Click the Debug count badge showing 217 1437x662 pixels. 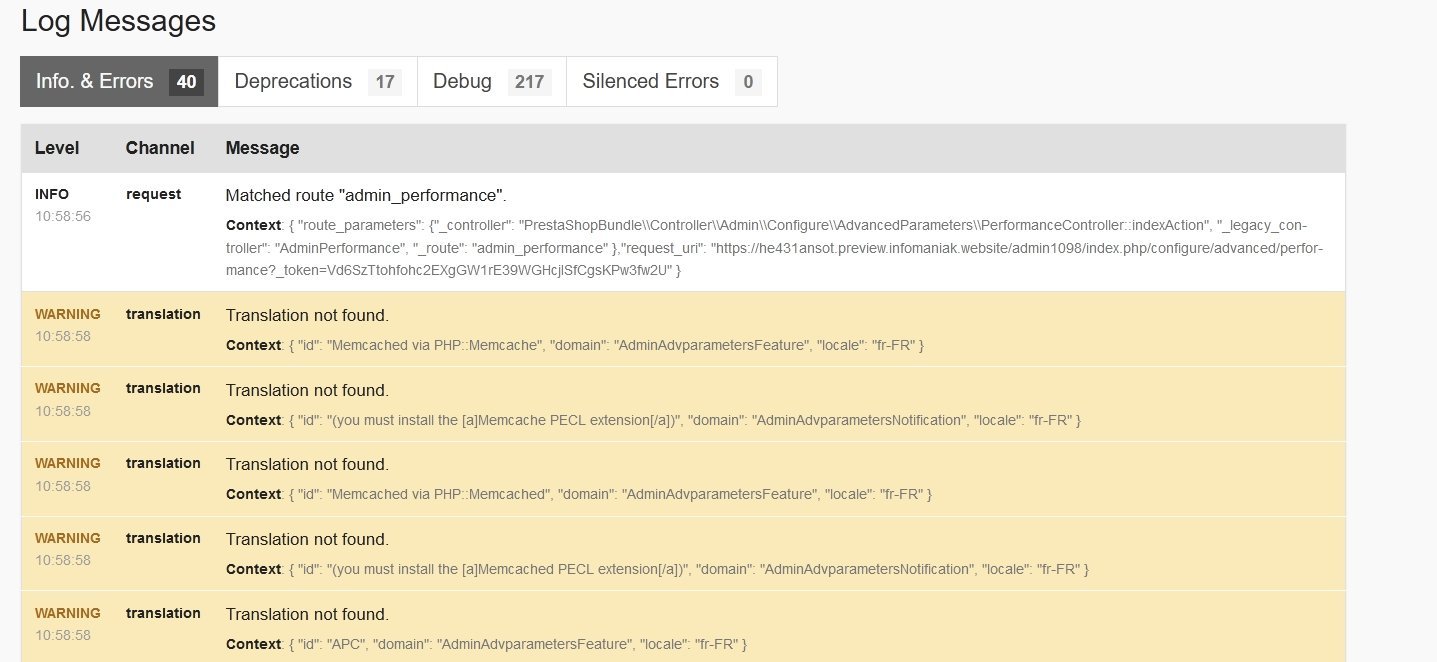point(529,82)
